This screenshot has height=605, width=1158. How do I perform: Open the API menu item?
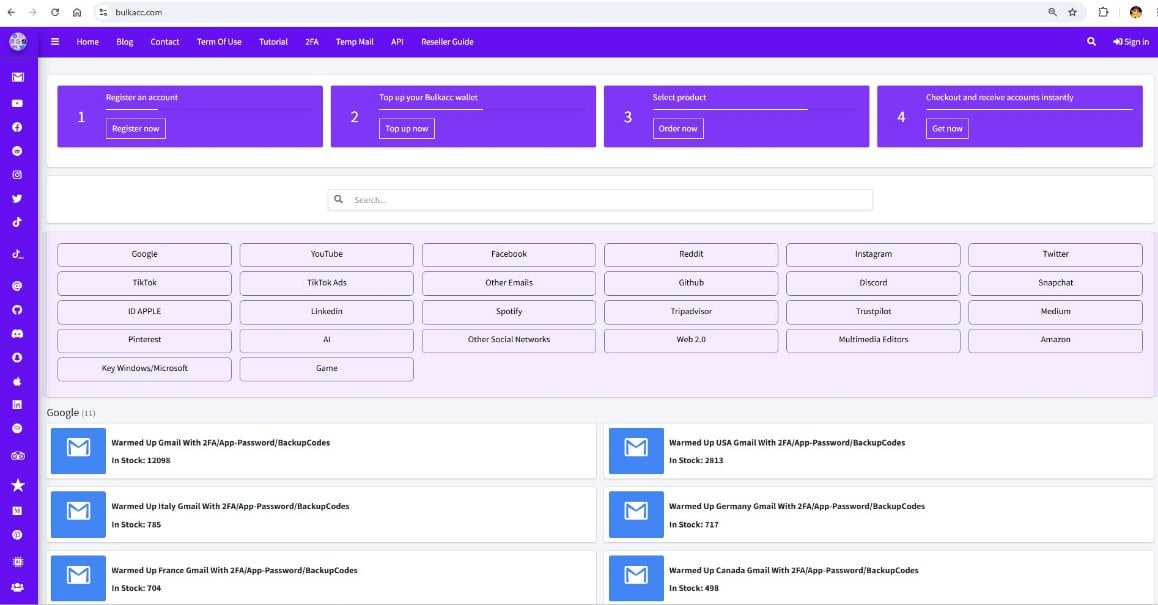(x=397, y=42)
